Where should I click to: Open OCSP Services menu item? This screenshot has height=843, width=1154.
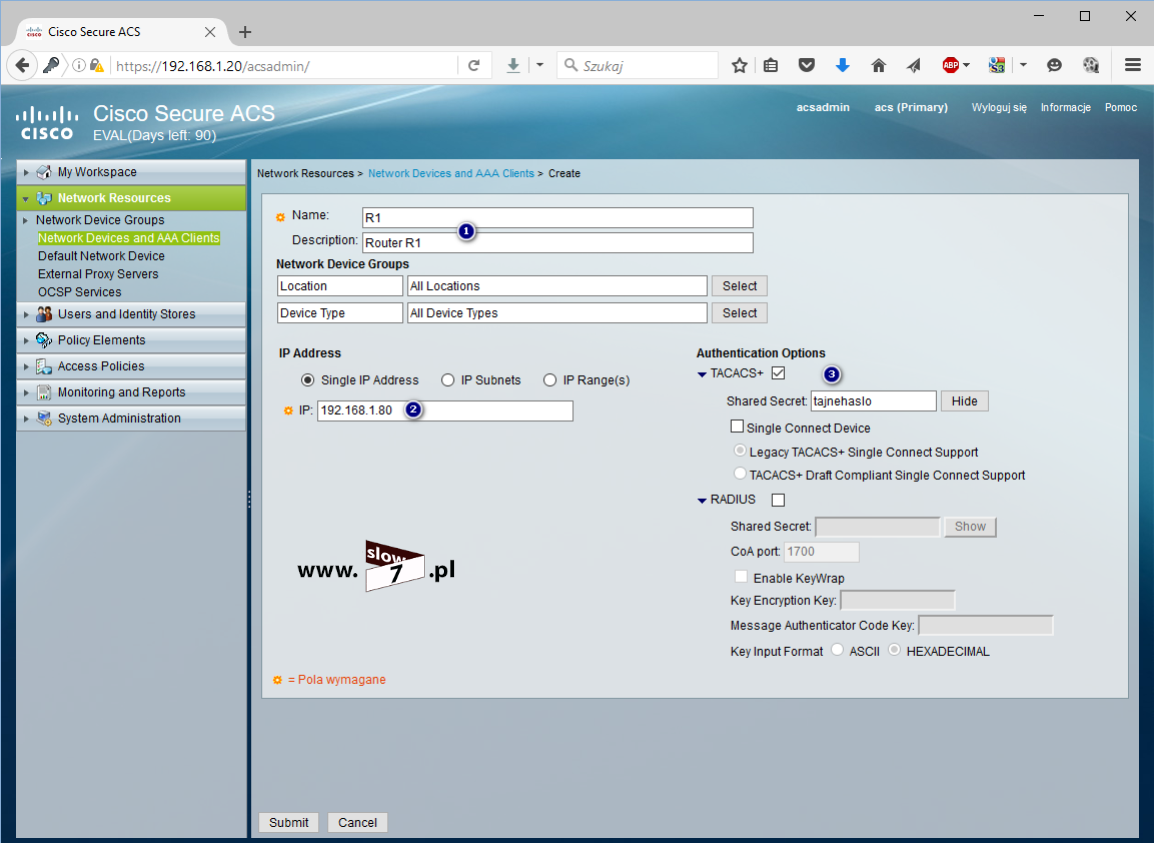79,292
